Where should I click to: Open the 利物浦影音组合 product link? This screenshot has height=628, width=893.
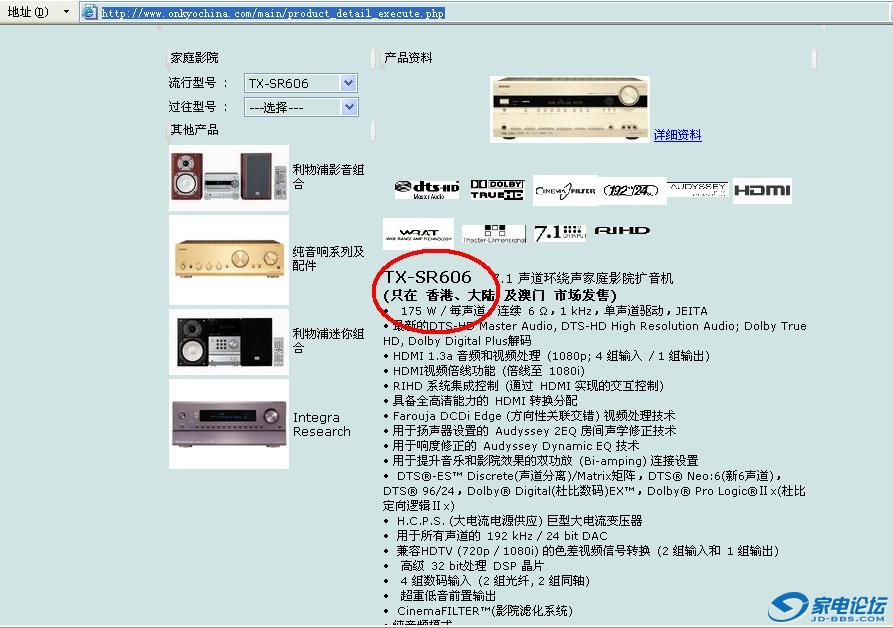[x=328, y=177]
